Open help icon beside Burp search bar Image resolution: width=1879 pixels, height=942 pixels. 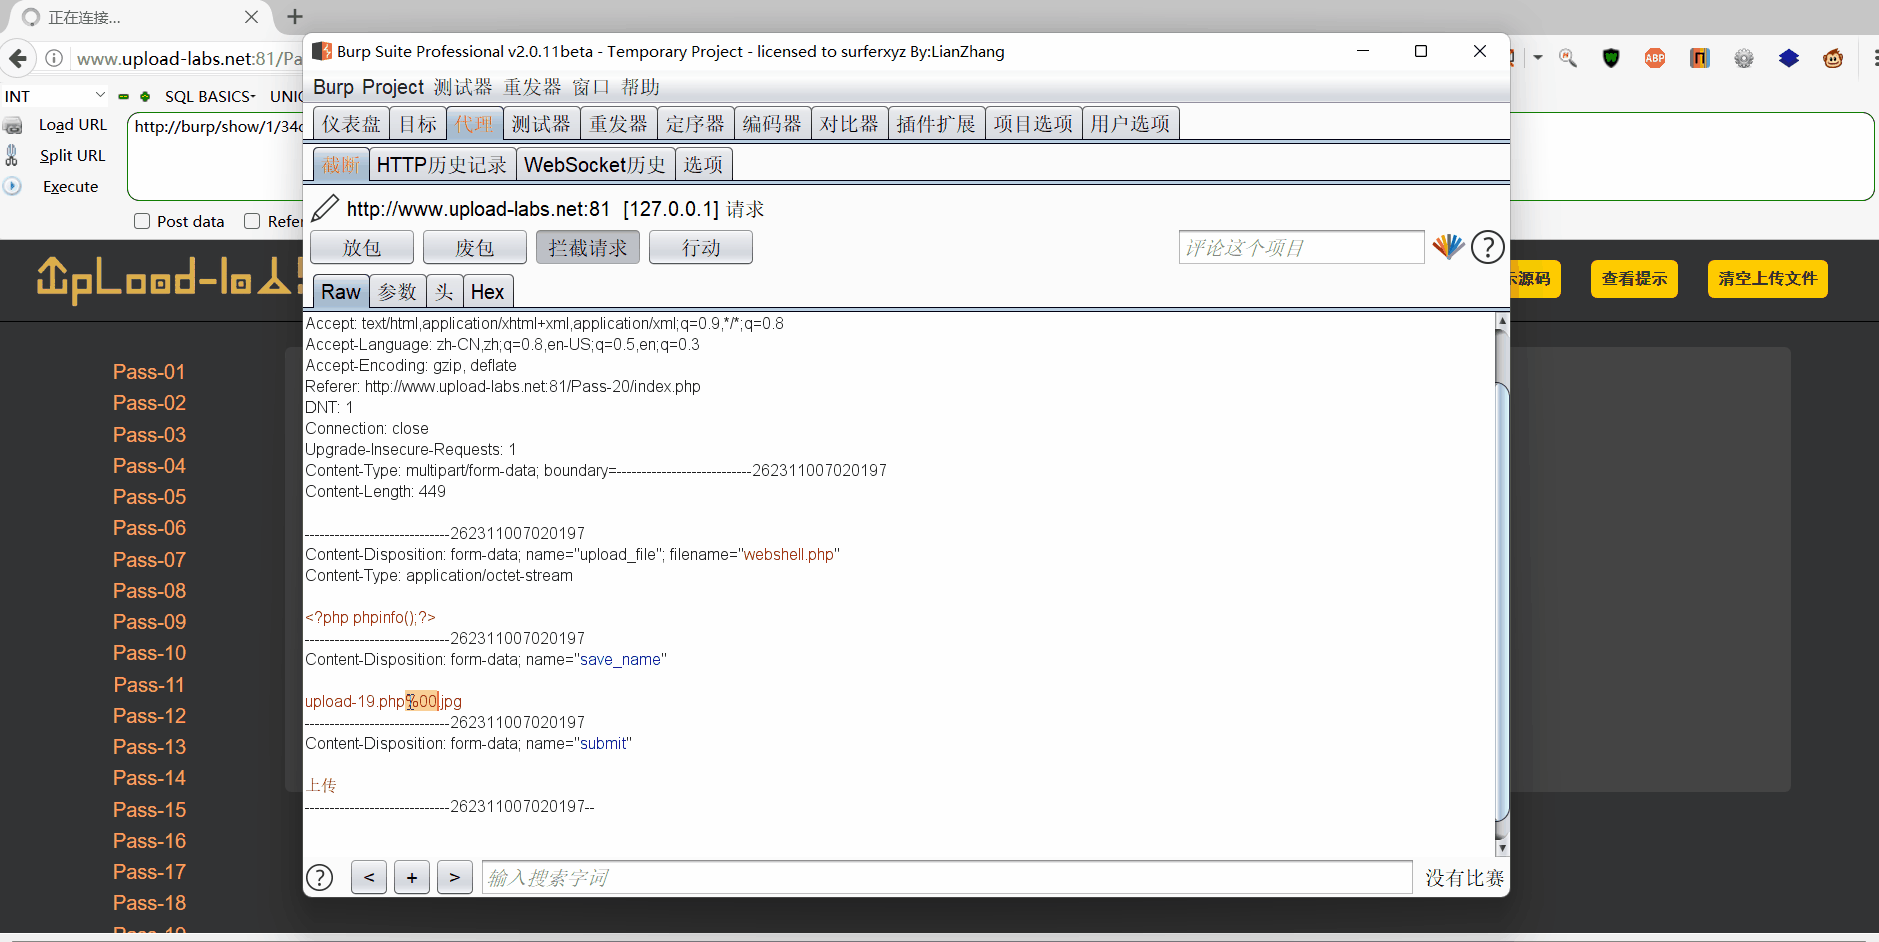click(319, 877)
